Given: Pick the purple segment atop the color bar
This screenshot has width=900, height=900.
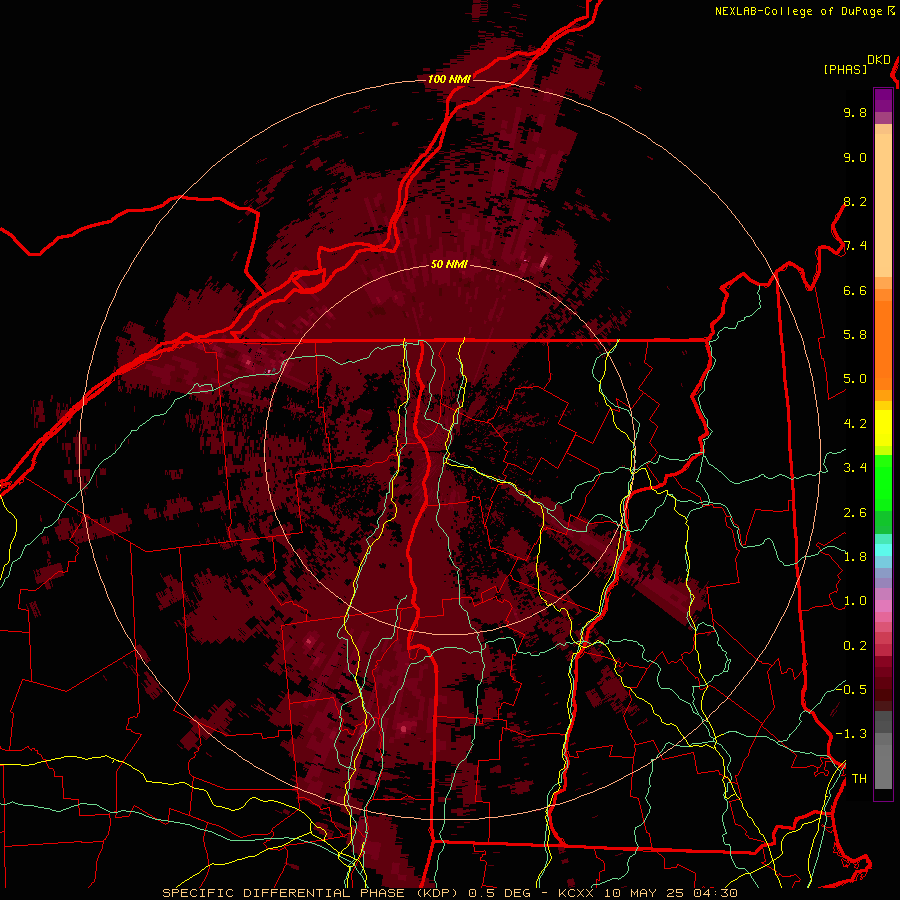Looking at the screenshot, I should point(883,100).
